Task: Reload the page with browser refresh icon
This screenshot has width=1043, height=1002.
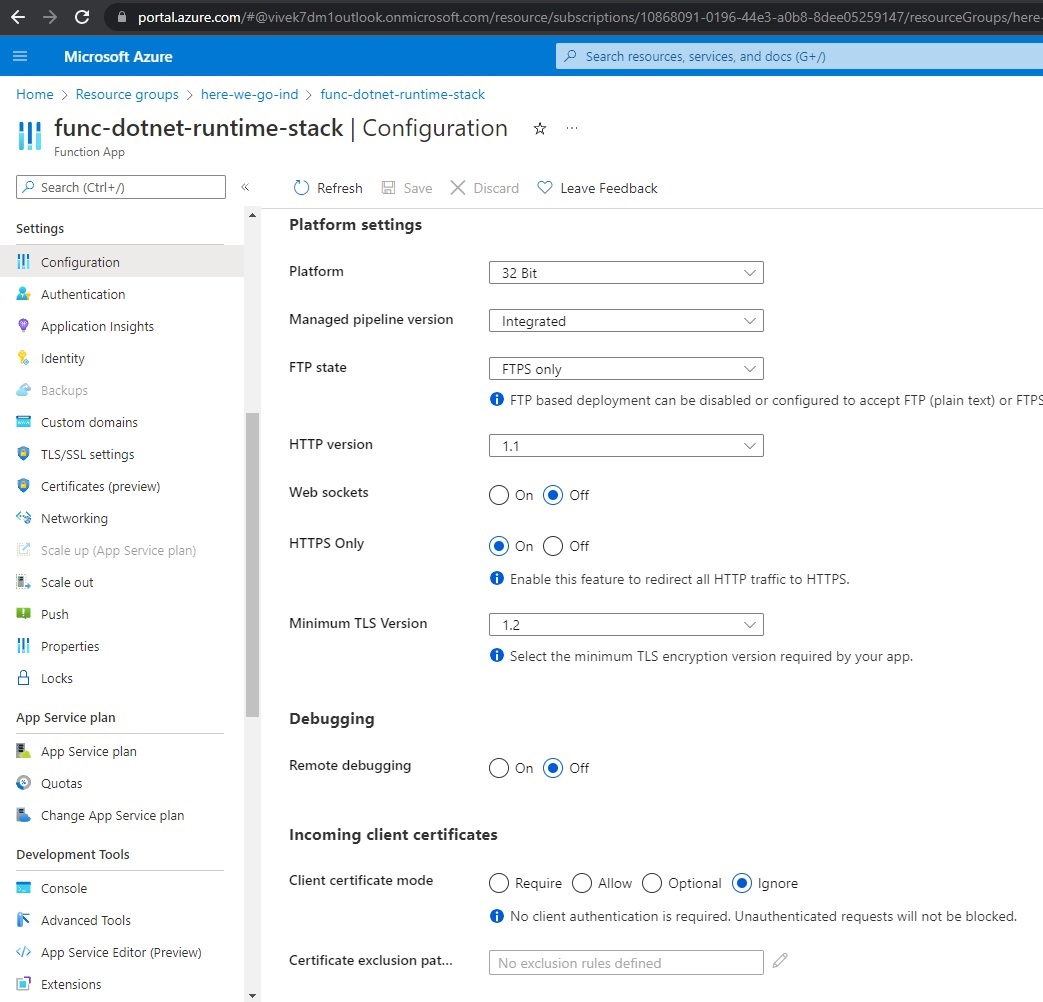Action: (x=82, y=17)
